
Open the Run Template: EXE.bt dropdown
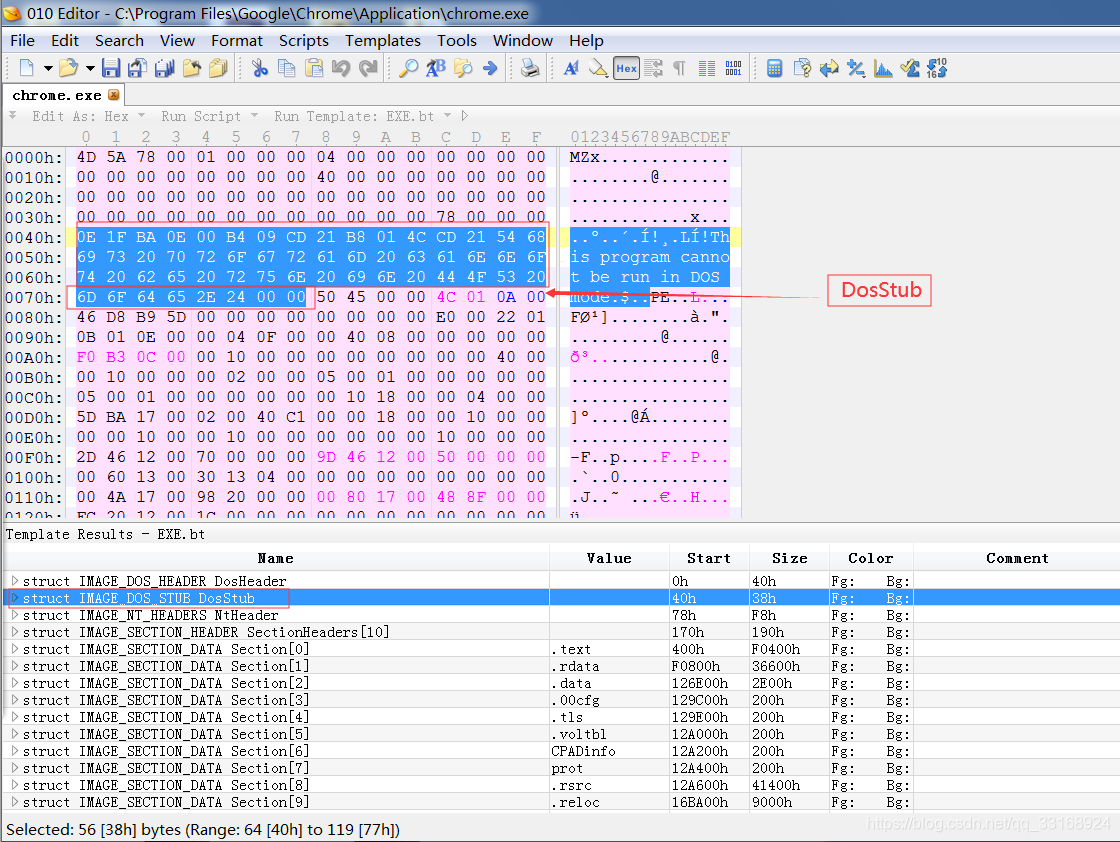(x=447, y=116)
